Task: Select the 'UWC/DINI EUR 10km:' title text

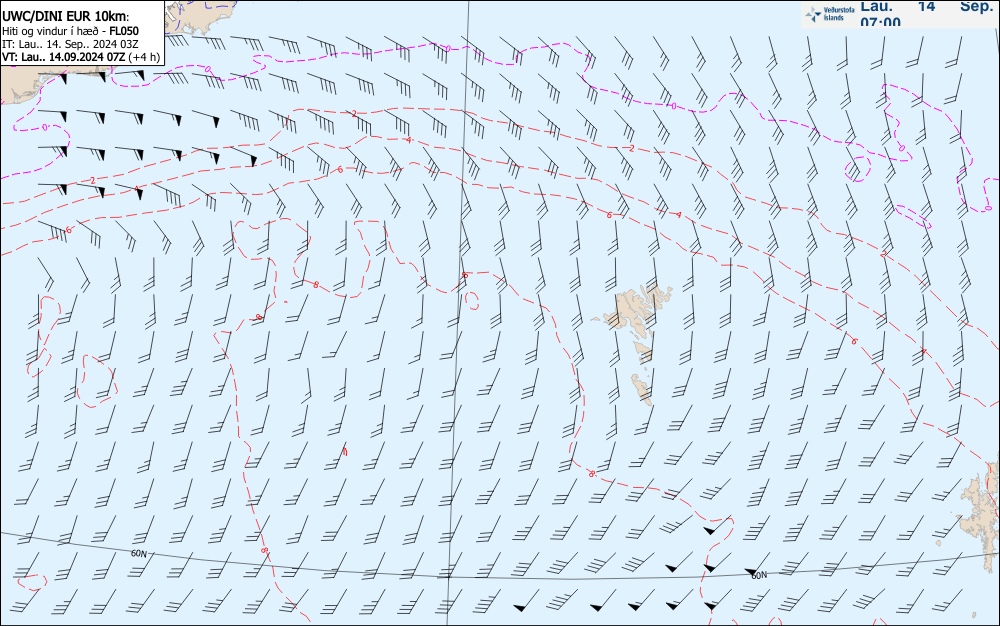Action: pos(66,17)
